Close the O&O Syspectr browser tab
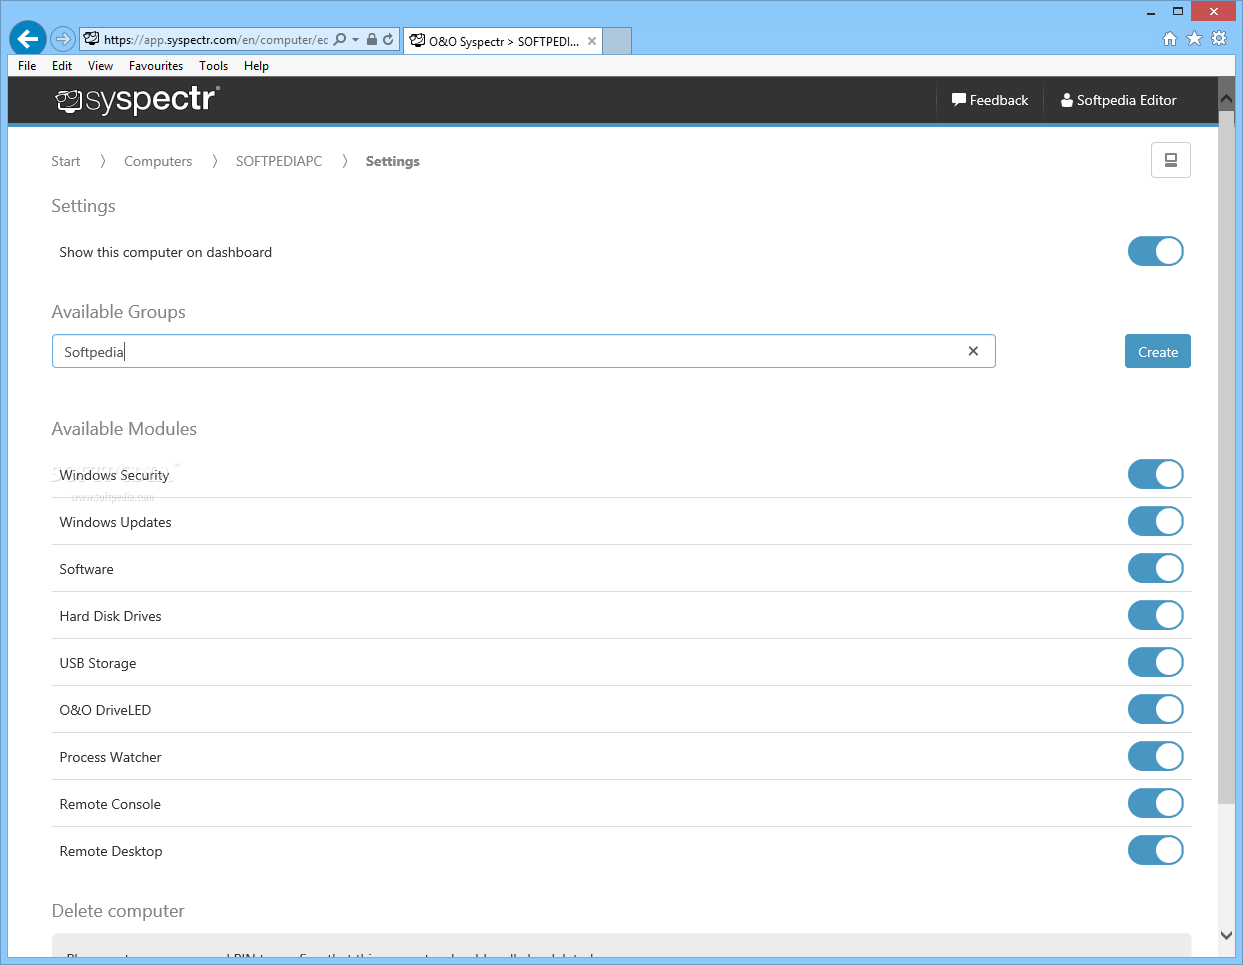The image size is (1243, 965). point(592,41)
